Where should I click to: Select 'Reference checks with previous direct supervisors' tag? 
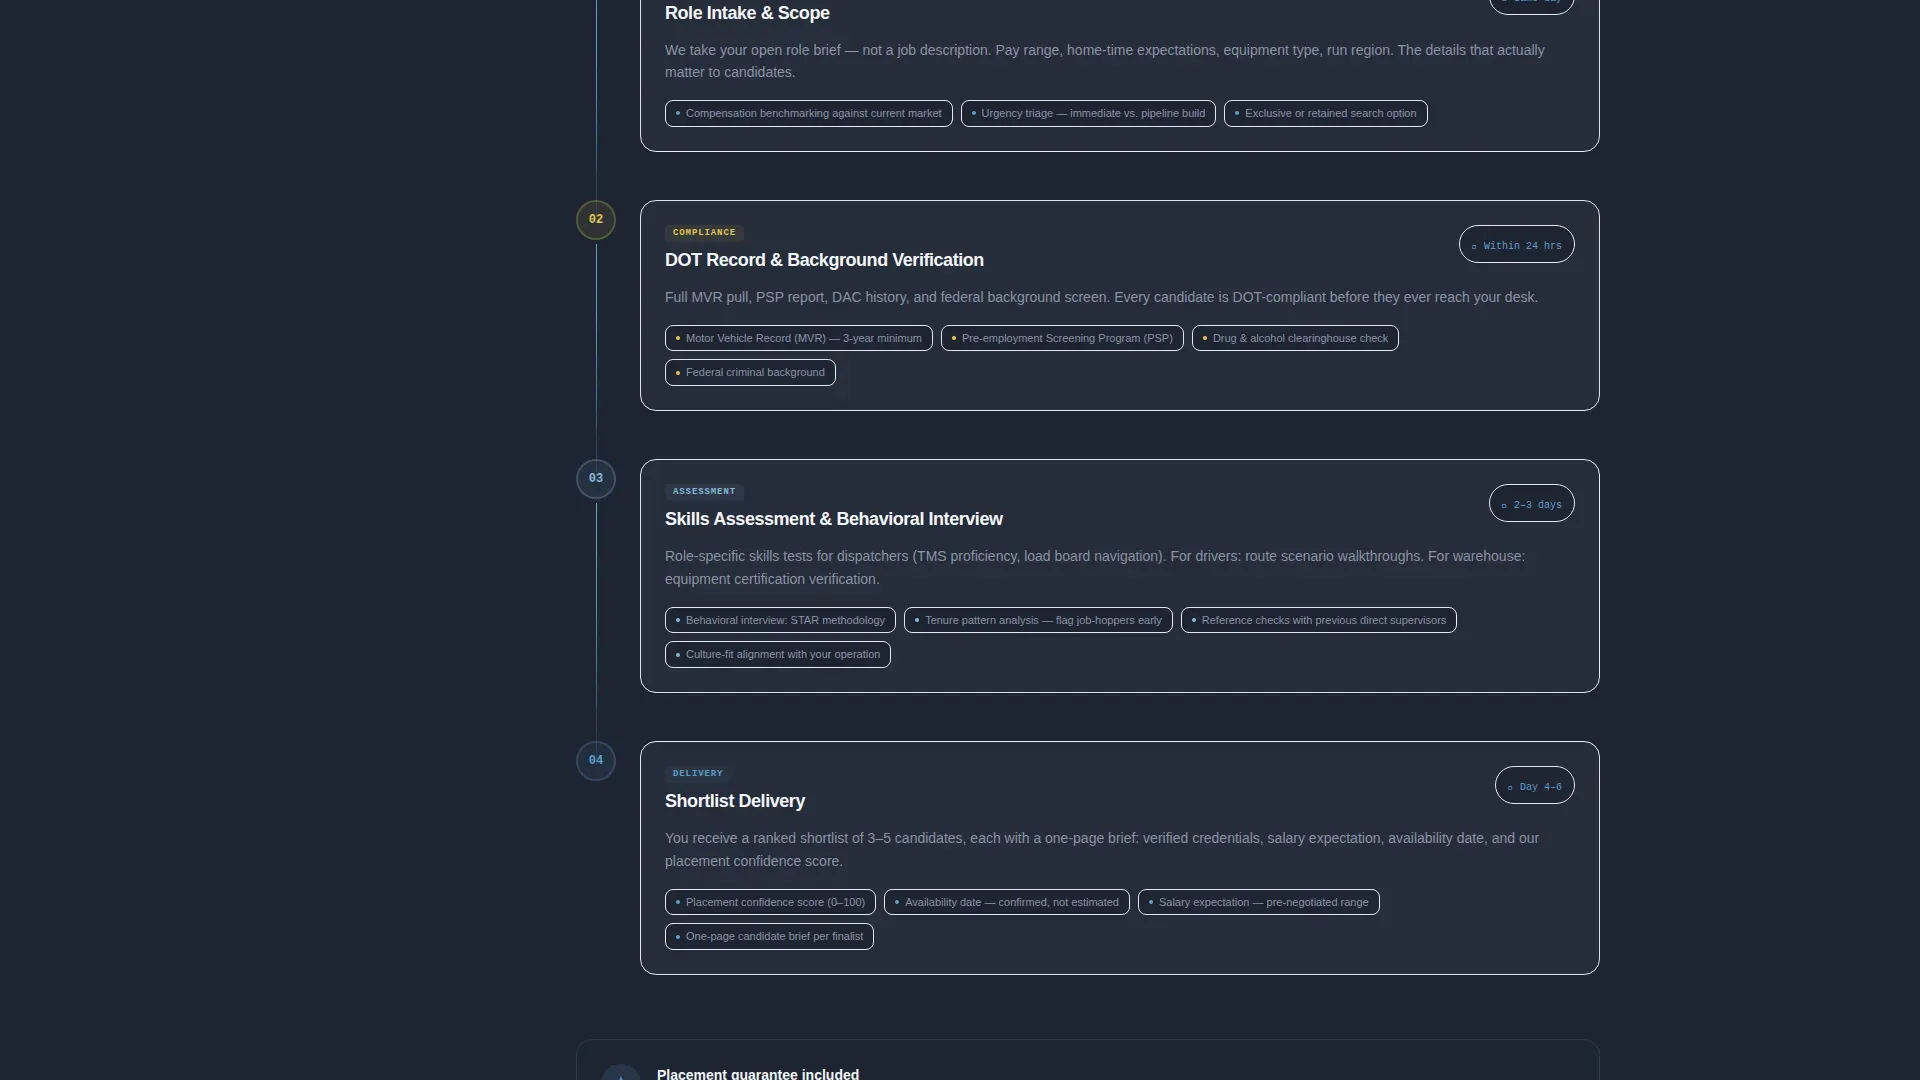click(1318, 621)
